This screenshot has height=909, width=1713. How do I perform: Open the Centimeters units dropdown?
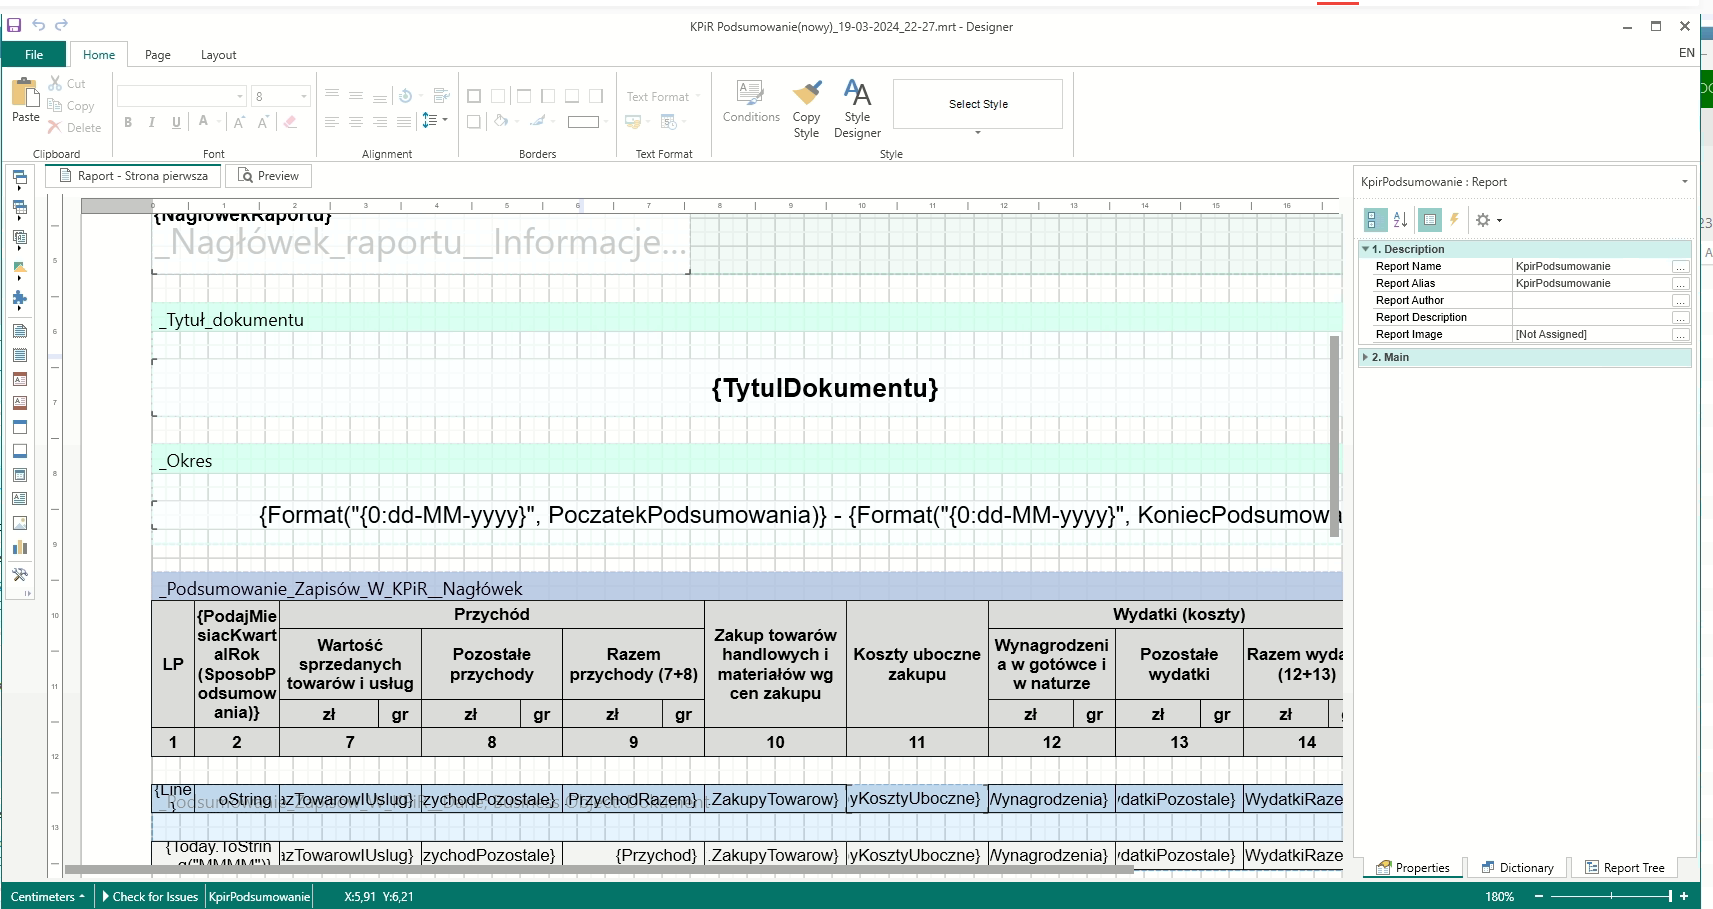47,897
